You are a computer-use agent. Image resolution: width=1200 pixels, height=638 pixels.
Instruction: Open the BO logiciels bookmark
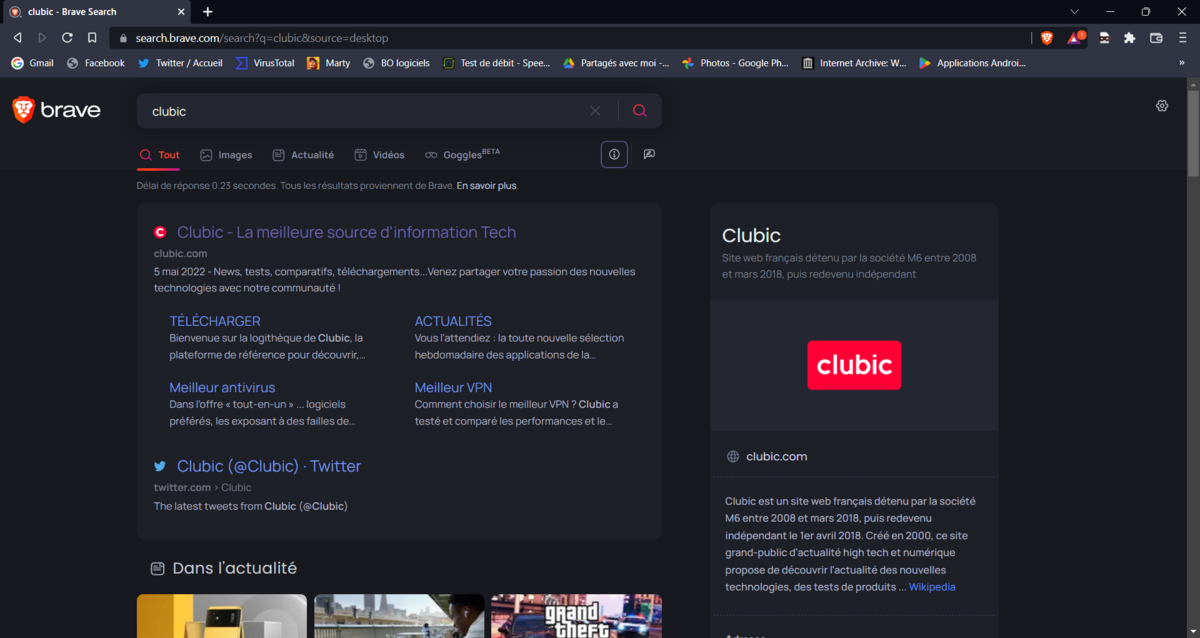point(396,63)
